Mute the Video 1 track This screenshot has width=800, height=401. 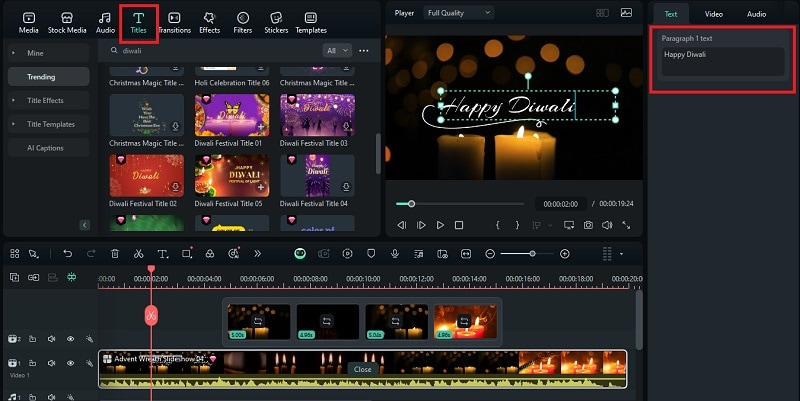click(x=51, y=363)
